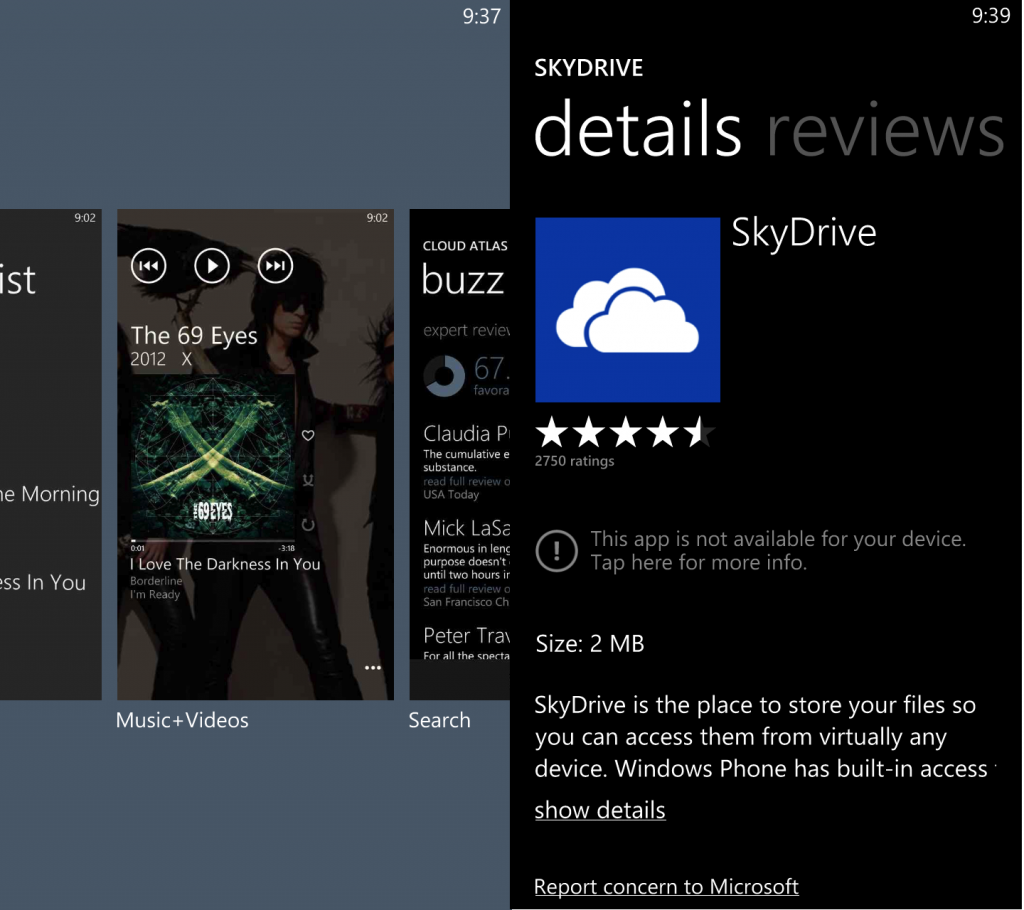Tap the SkyDrive app title next to the icon
The width and height of the screenshot is (1024, 910).
point(804,233)
